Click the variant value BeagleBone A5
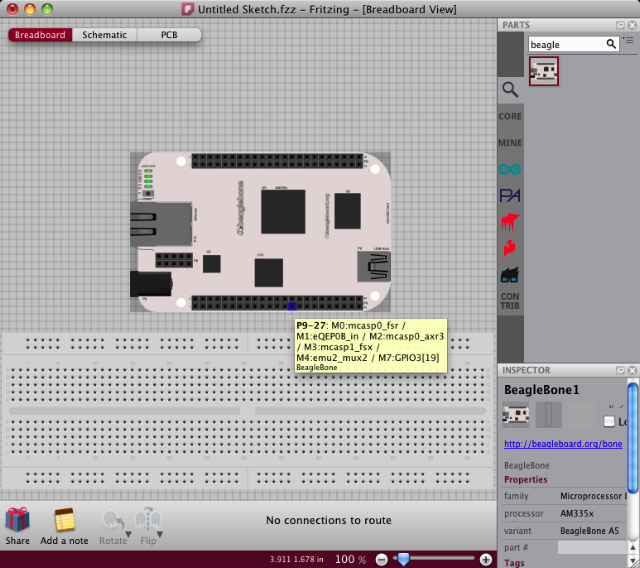Image resolution: width=640 pixels, height=568 pixels. pos(589,530)
